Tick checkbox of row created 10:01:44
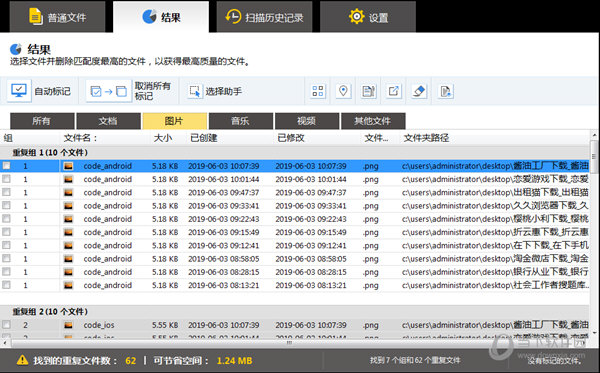The image size is (600, 373). point(7,179)
